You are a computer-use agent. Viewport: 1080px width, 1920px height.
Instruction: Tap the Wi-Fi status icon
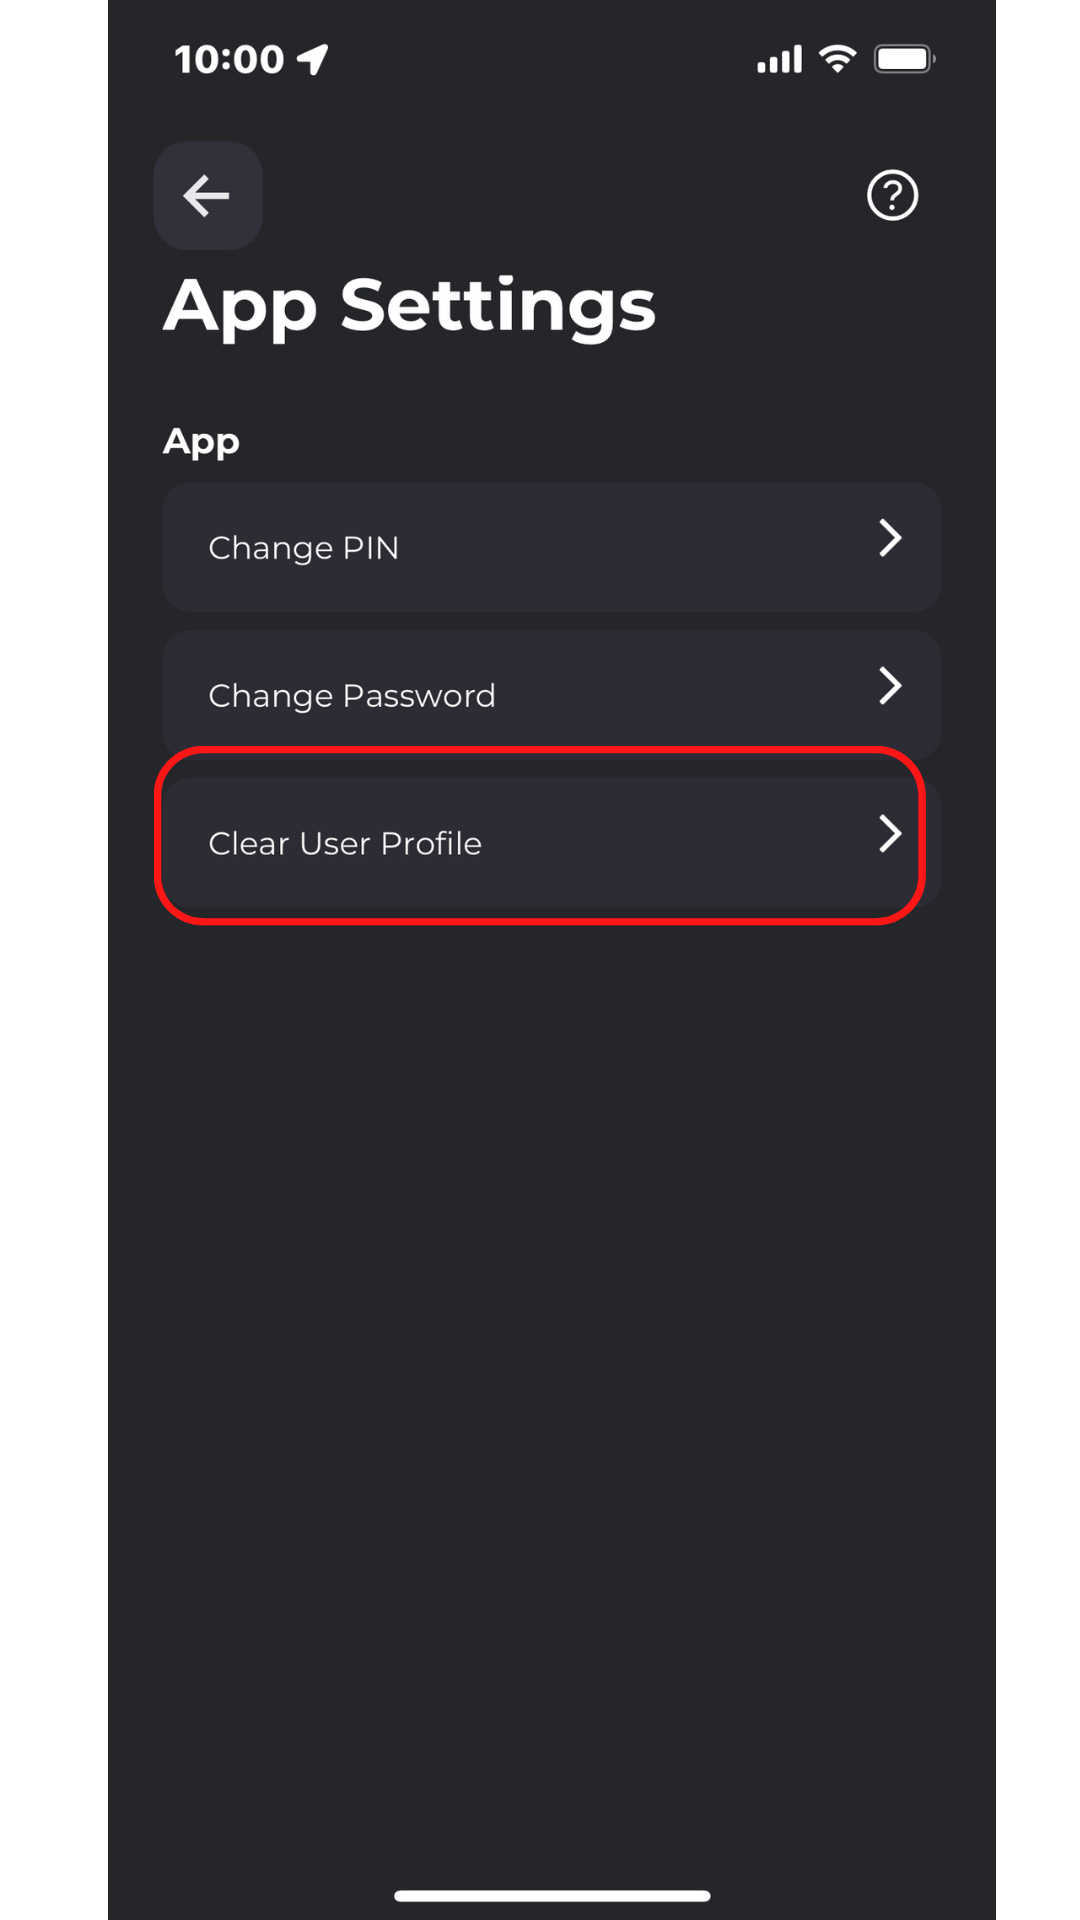838,59
